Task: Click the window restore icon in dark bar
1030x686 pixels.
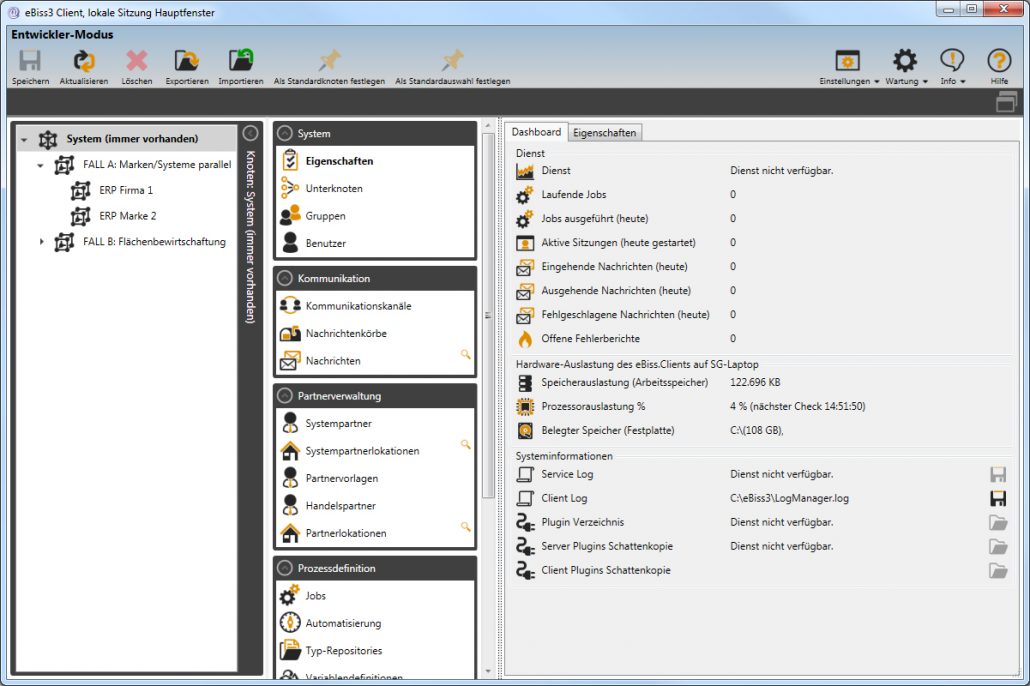Action: (1006, 103)
